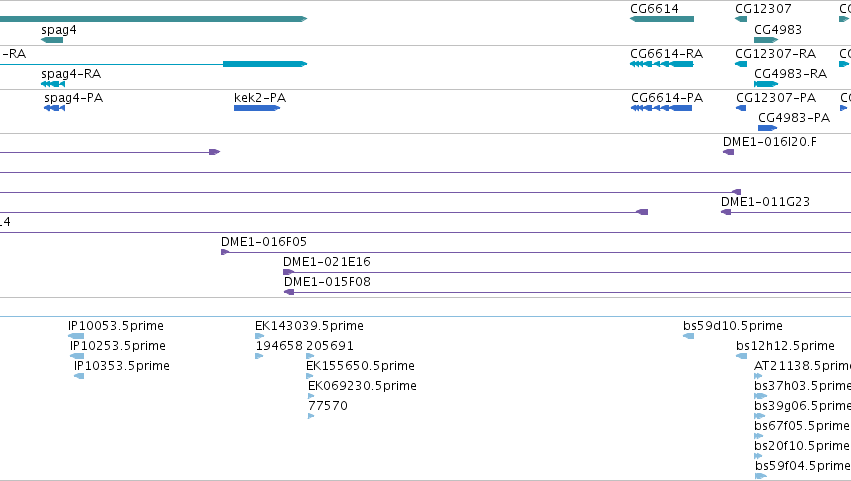Click the 194658 EST label
851x481 pixels.
[279, 346]
